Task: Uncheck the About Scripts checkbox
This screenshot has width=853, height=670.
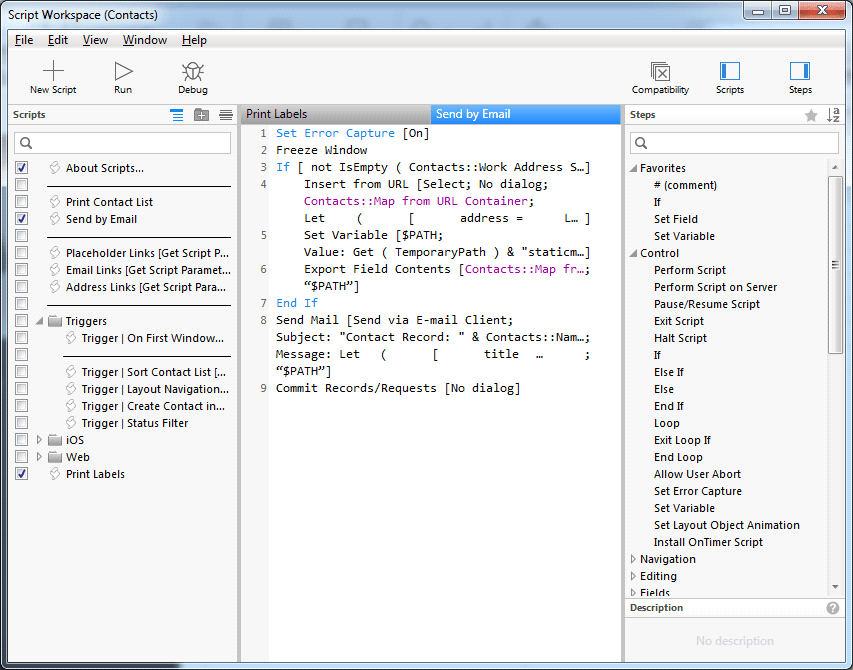Action: 21,167
